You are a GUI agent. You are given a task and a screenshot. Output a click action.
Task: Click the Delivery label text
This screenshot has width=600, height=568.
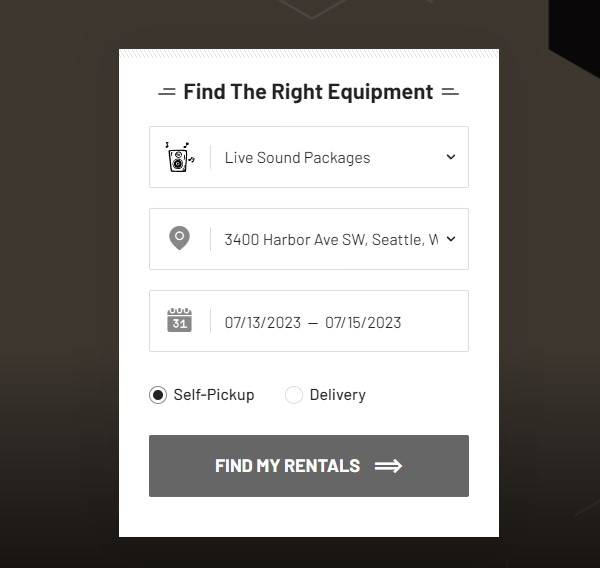coord(338,395)
